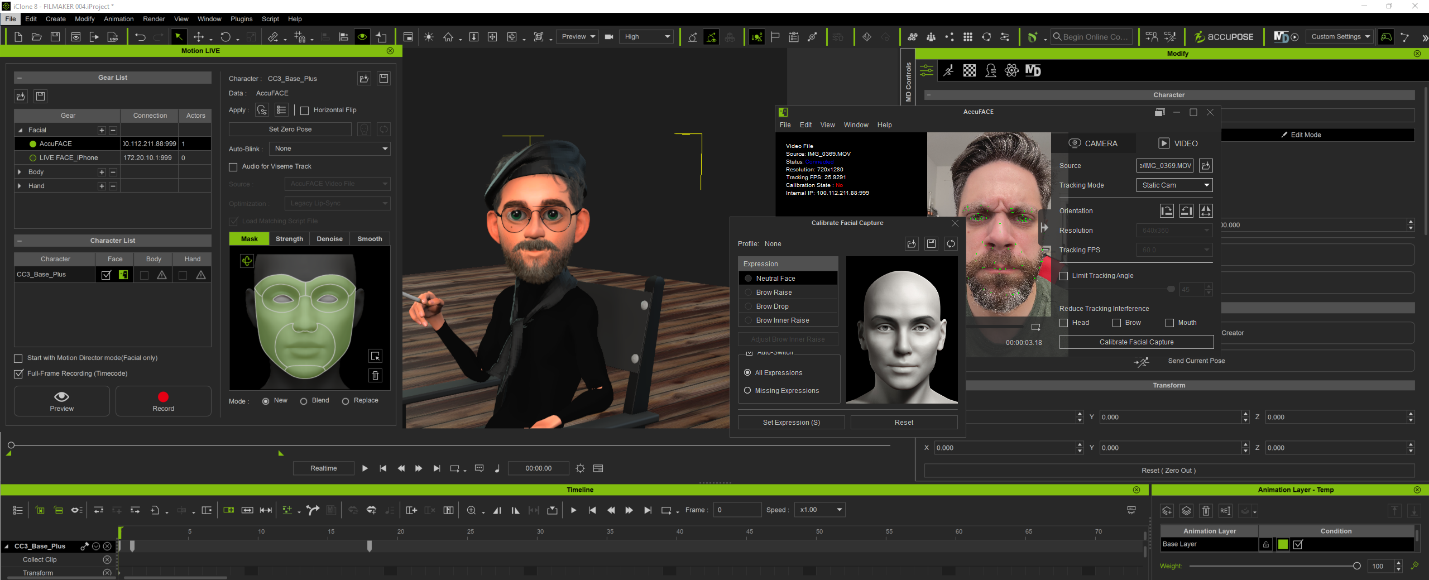Click the AccuFACE source file browse icon
1429x580 pixels.
tap(1206, 165)
